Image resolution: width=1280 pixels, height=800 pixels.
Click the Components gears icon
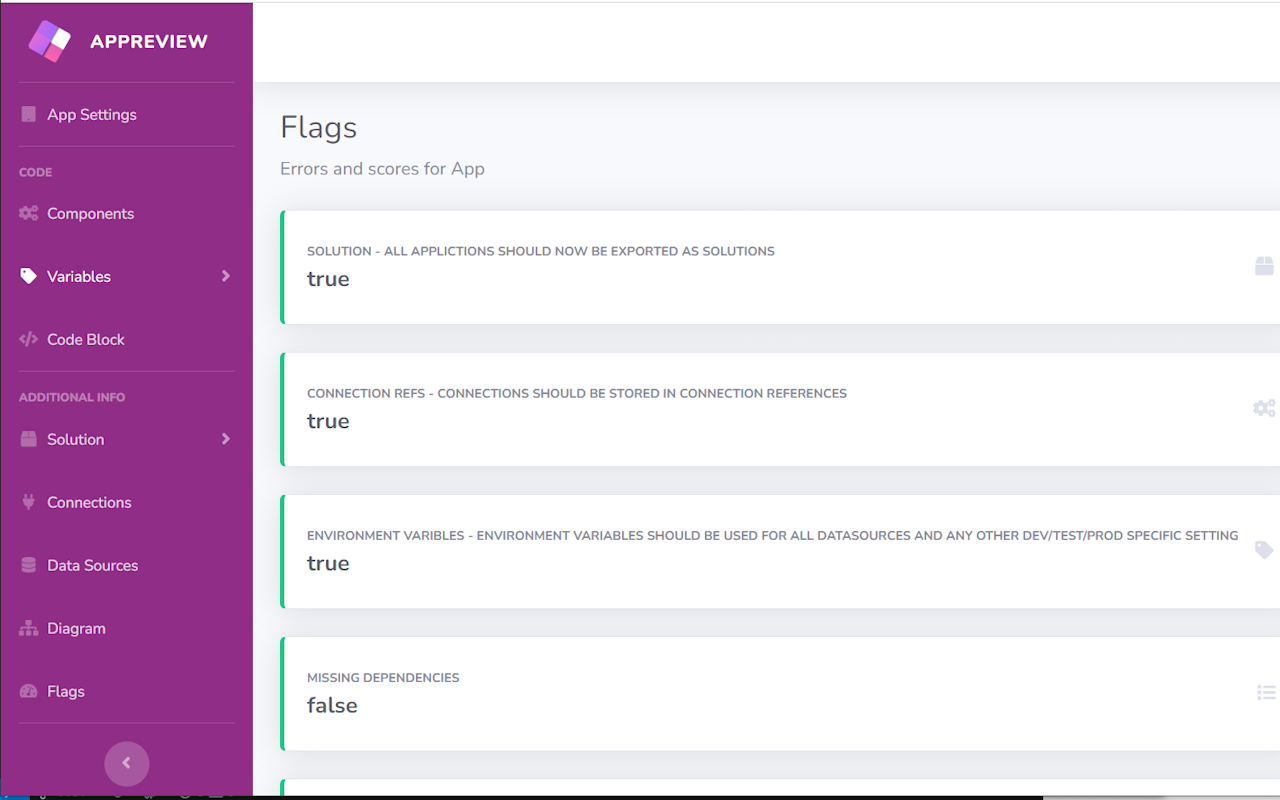click(28, 213)
